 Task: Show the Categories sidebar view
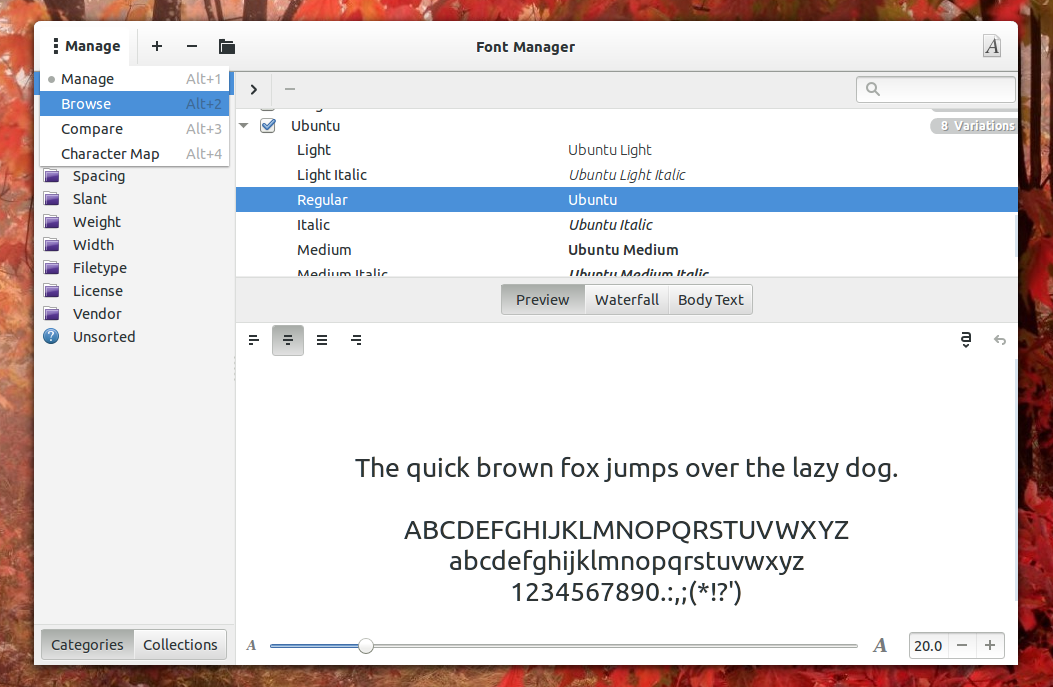87,645
